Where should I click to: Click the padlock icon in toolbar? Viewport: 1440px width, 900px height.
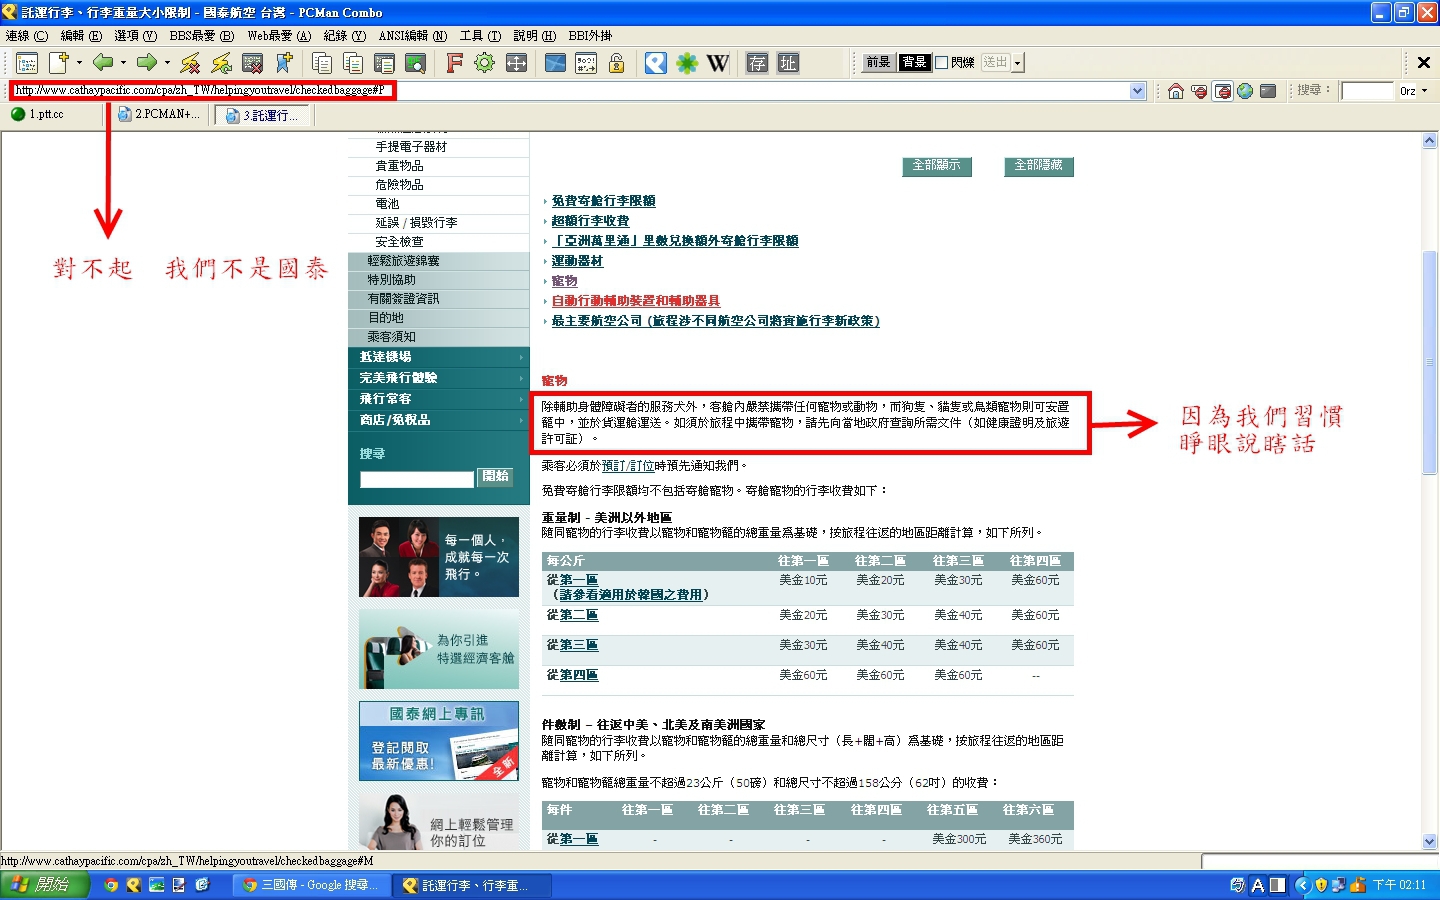(x=617, y=63)
